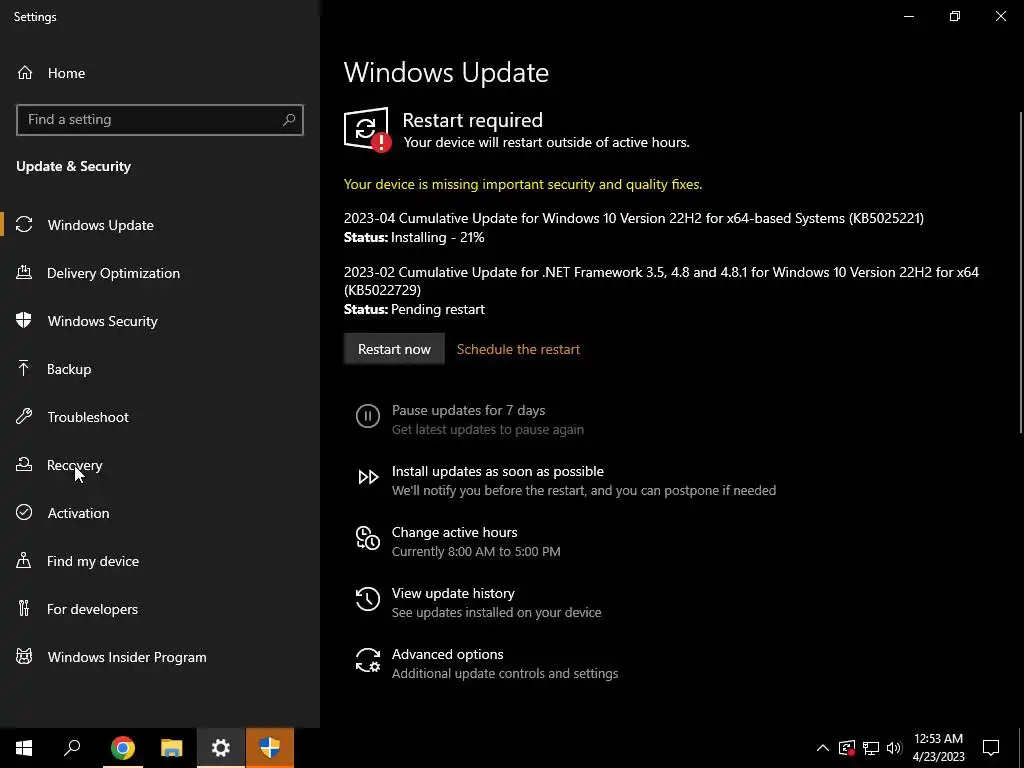The height and width of the screenshot is (768, 1024).
Task: Click the Find my device icon
Action: 24,561
